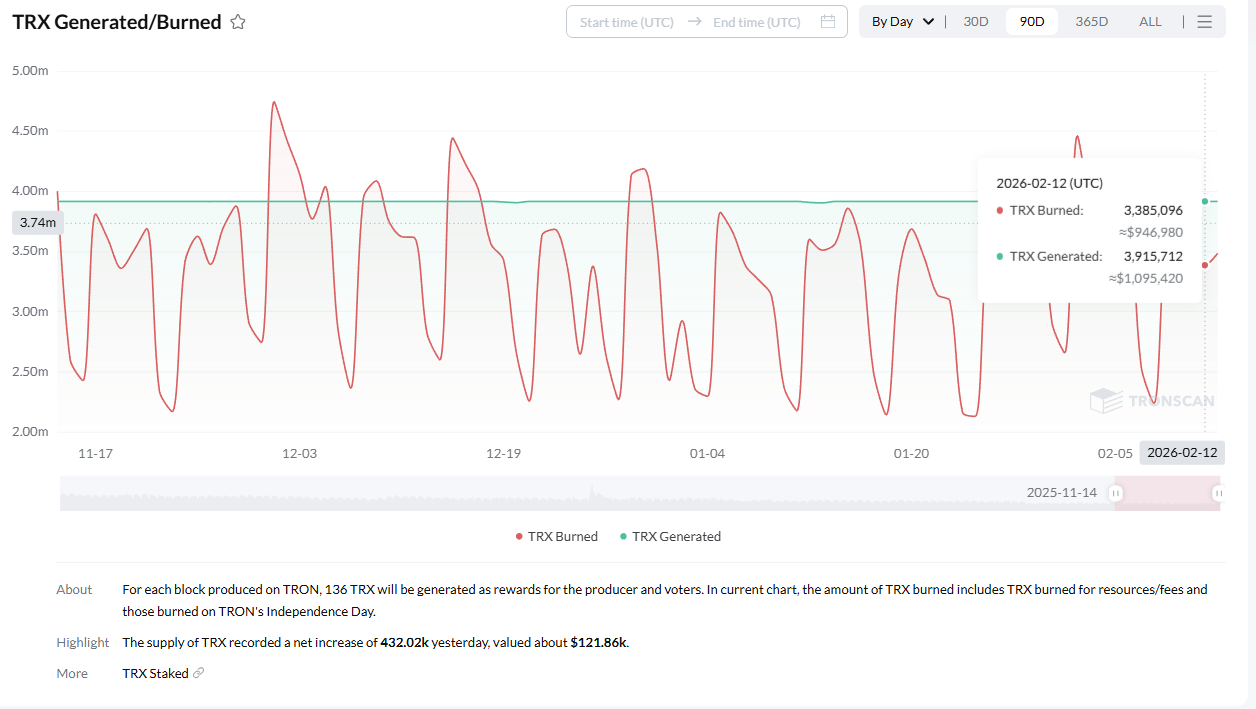The image size is (1256, 709).
Task: Show the ALL time range
Action: point(1150,22)
